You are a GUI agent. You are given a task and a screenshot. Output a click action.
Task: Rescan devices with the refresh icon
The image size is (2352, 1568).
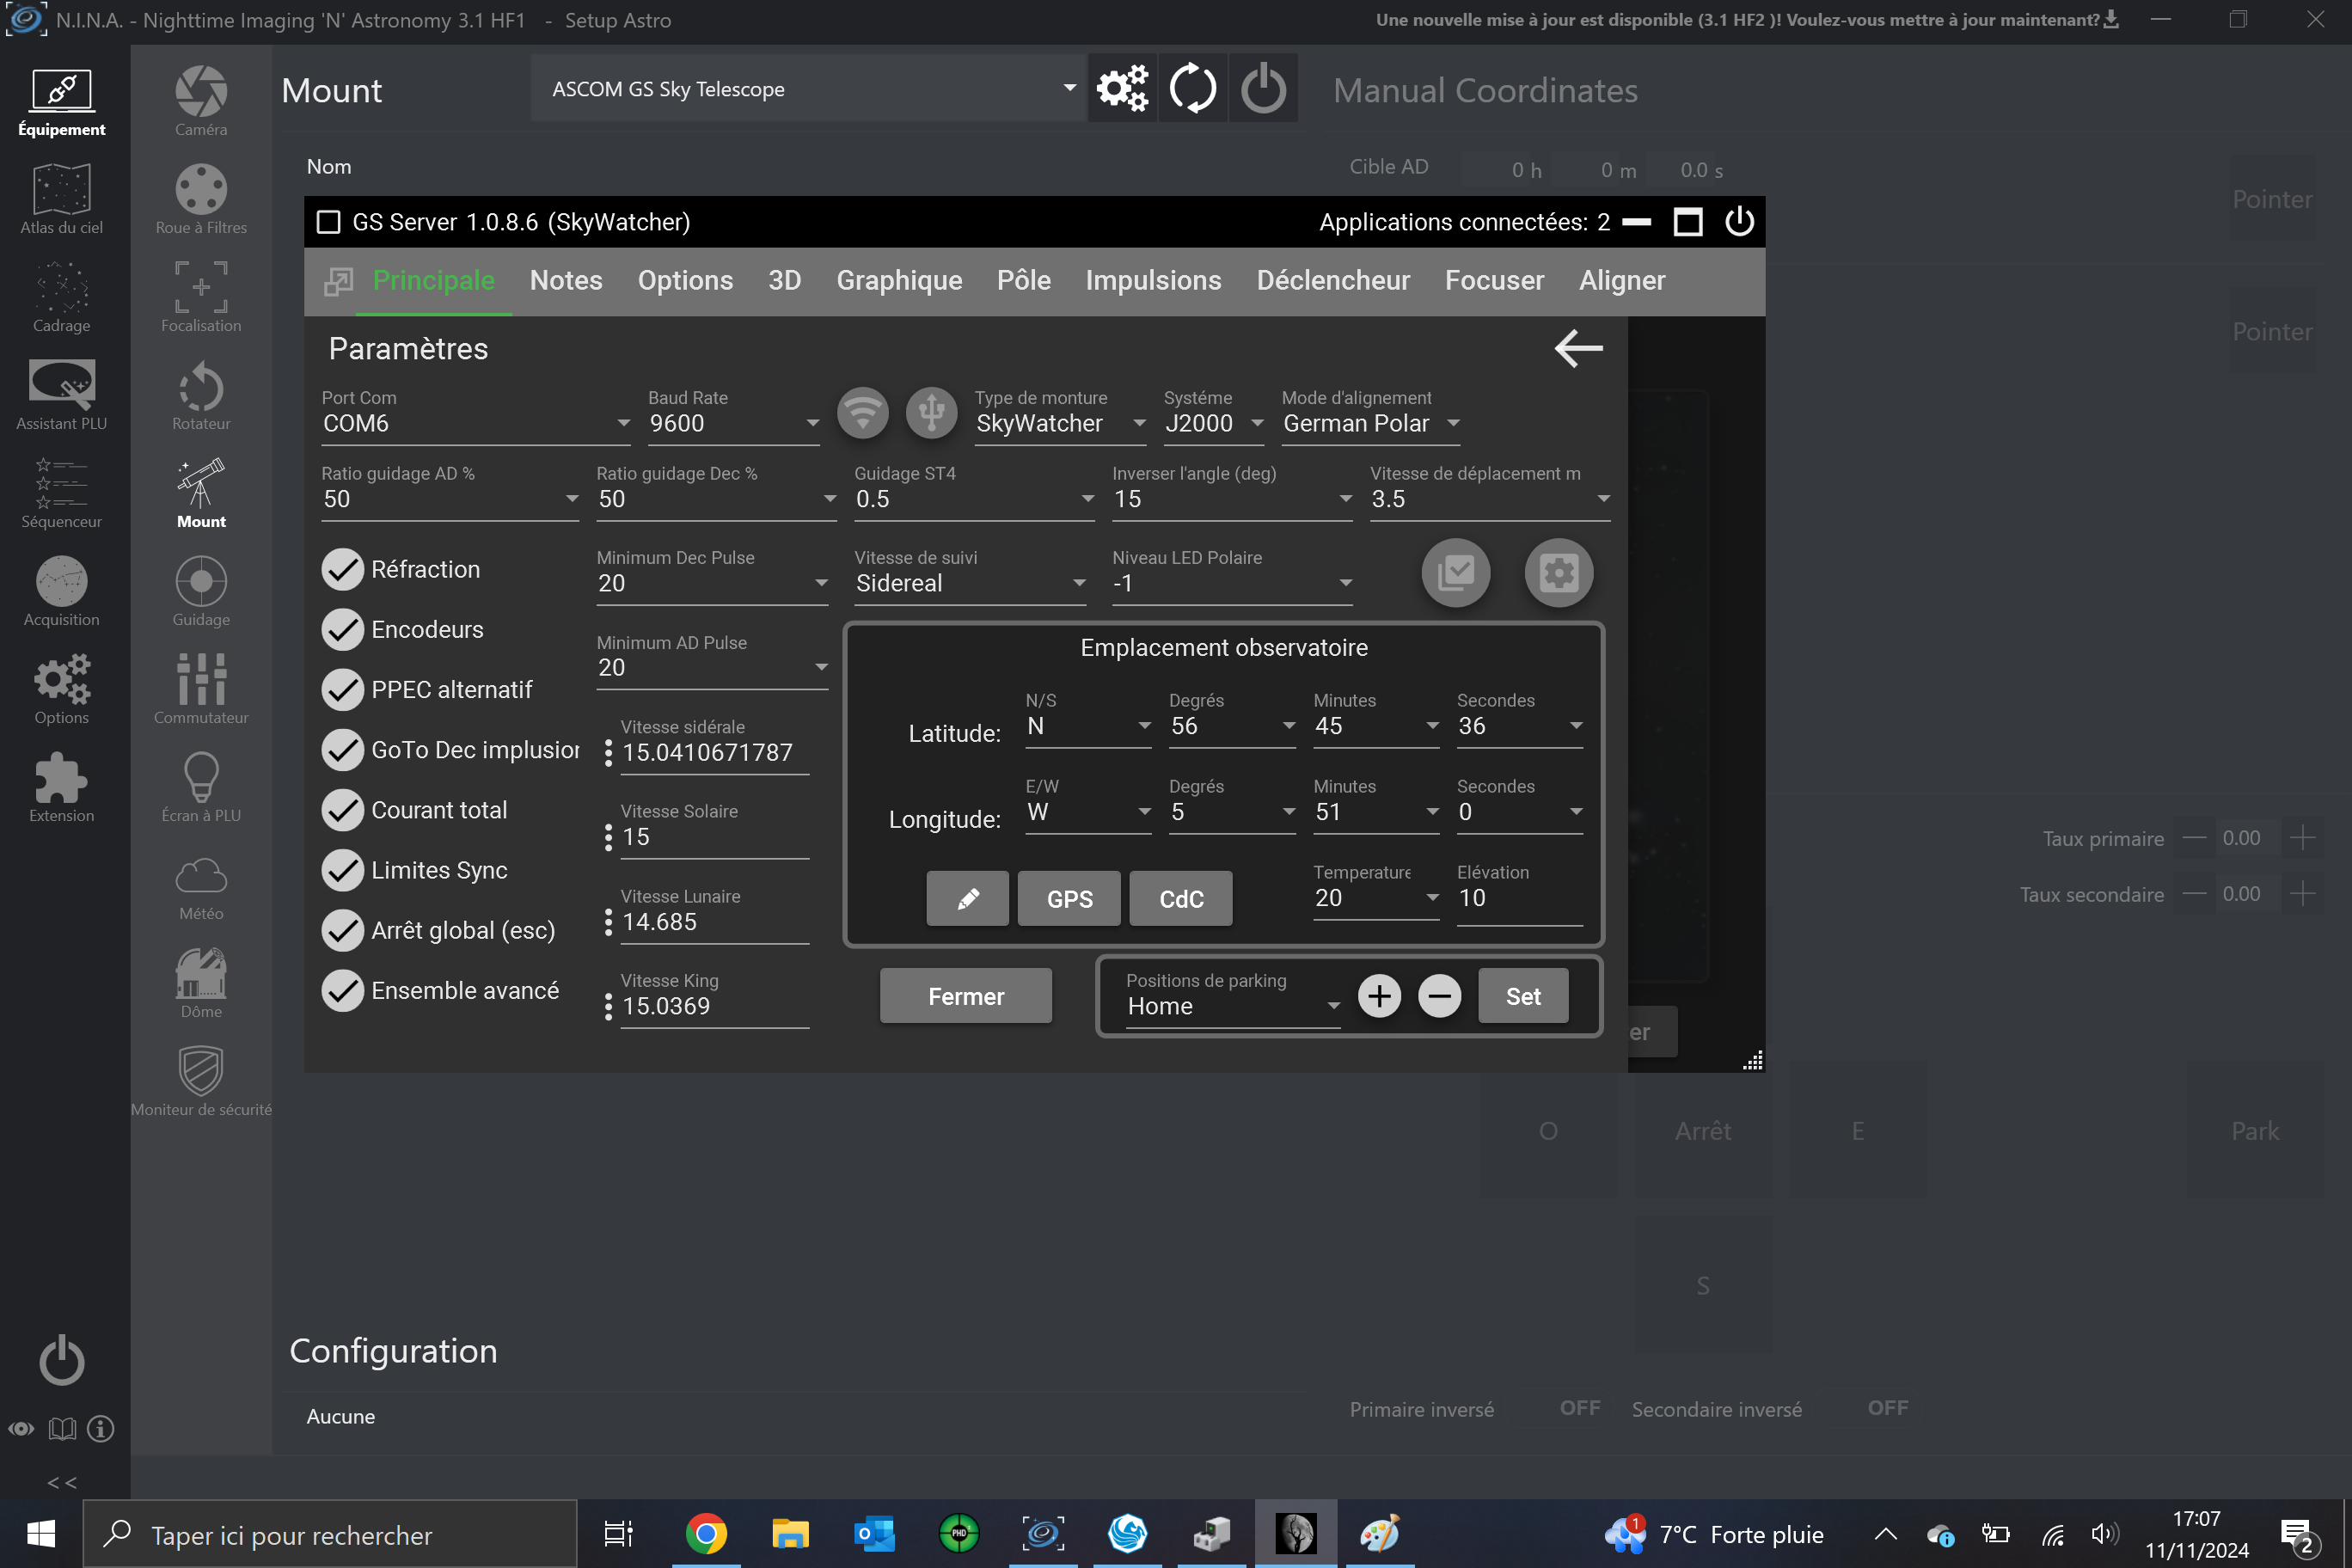[x=1192, y=89]
